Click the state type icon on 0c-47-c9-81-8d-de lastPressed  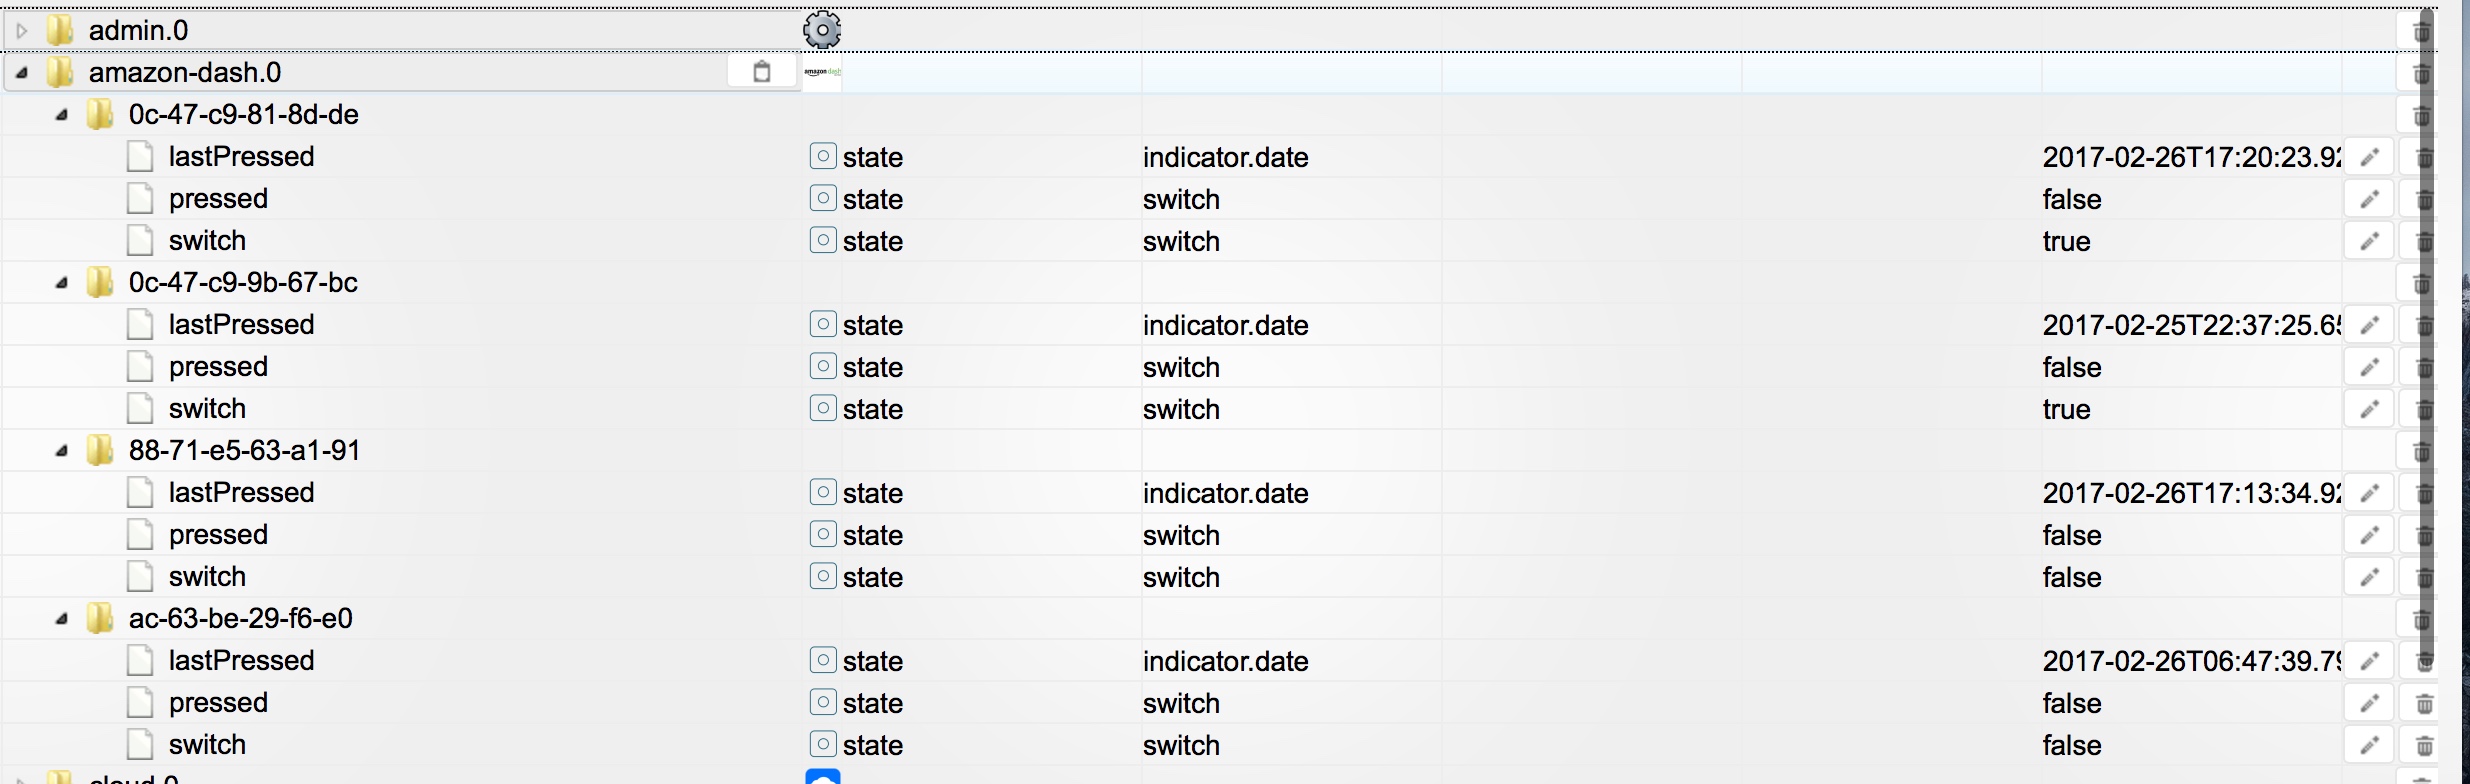click(x=822, y=156)
